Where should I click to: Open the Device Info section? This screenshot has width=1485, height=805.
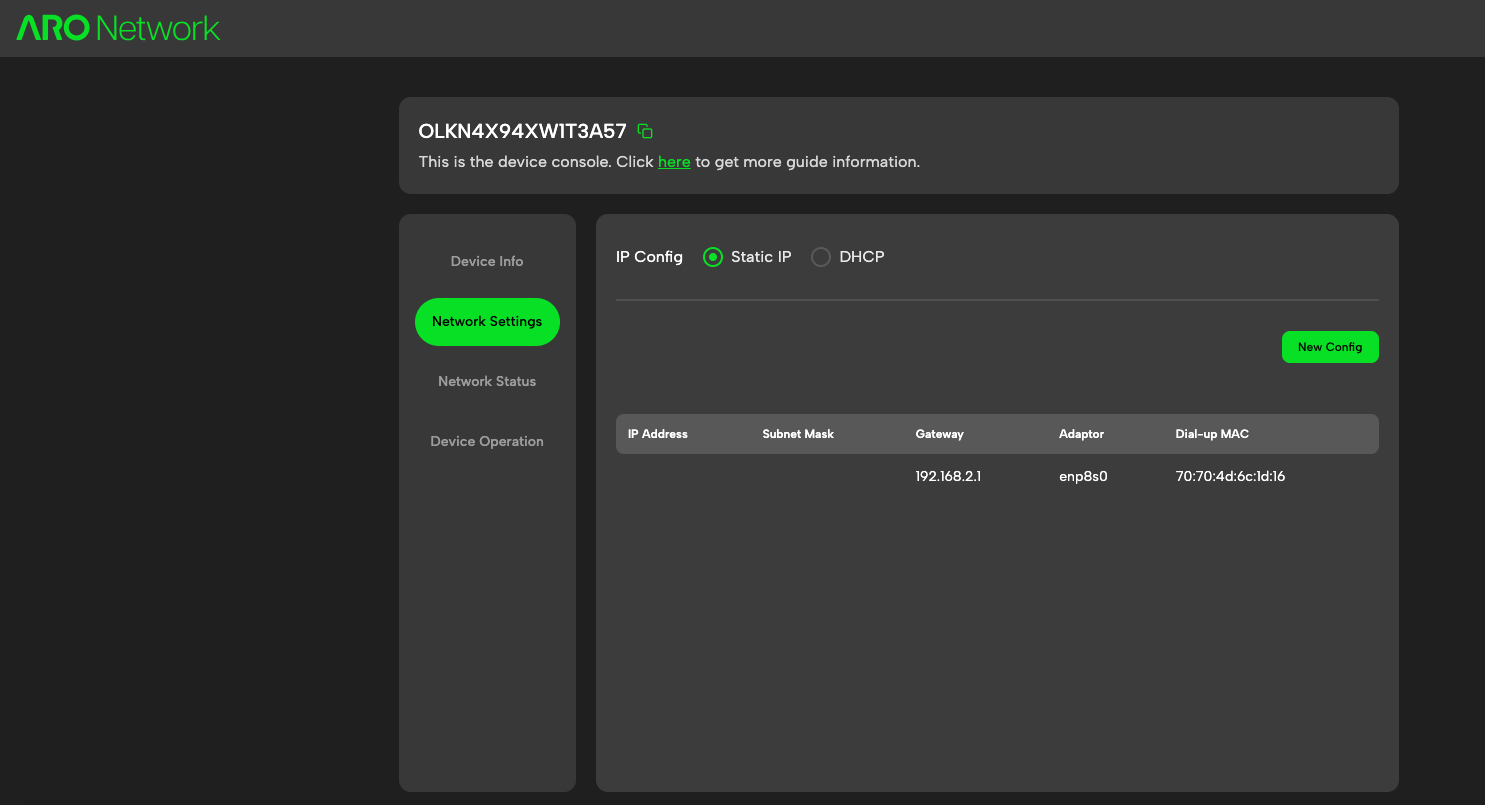[x=487, y=261]
